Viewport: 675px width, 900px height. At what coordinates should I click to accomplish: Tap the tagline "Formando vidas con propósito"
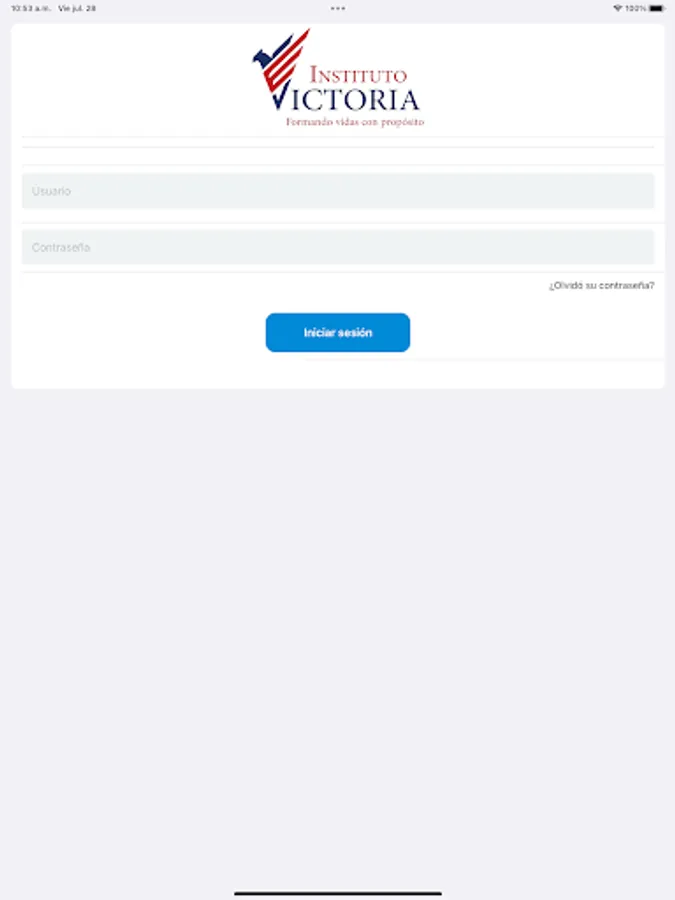[x=355, y=122]
